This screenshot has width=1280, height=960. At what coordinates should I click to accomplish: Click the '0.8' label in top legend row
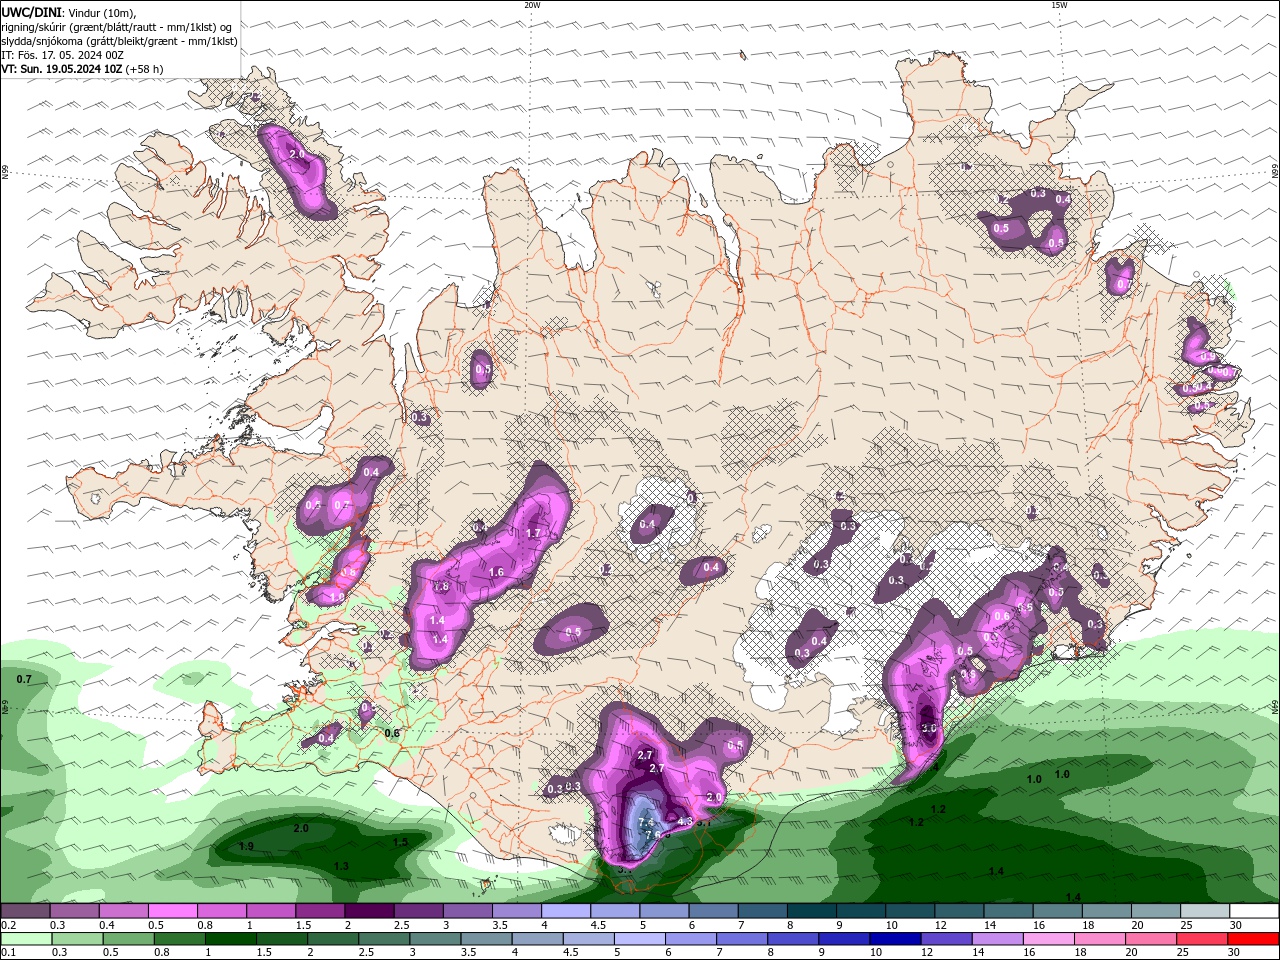(x=205, y=925)
